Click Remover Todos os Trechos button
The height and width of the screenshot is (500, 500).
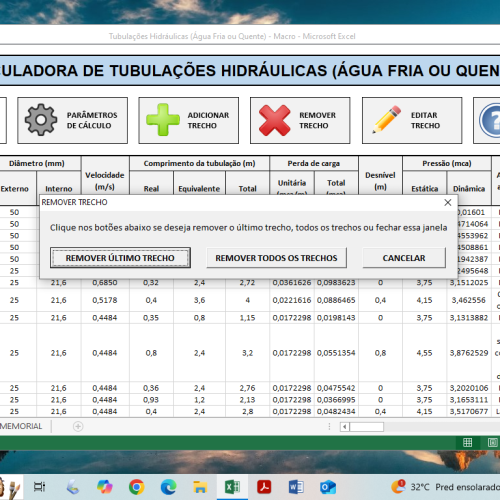[x=276, y=258]
